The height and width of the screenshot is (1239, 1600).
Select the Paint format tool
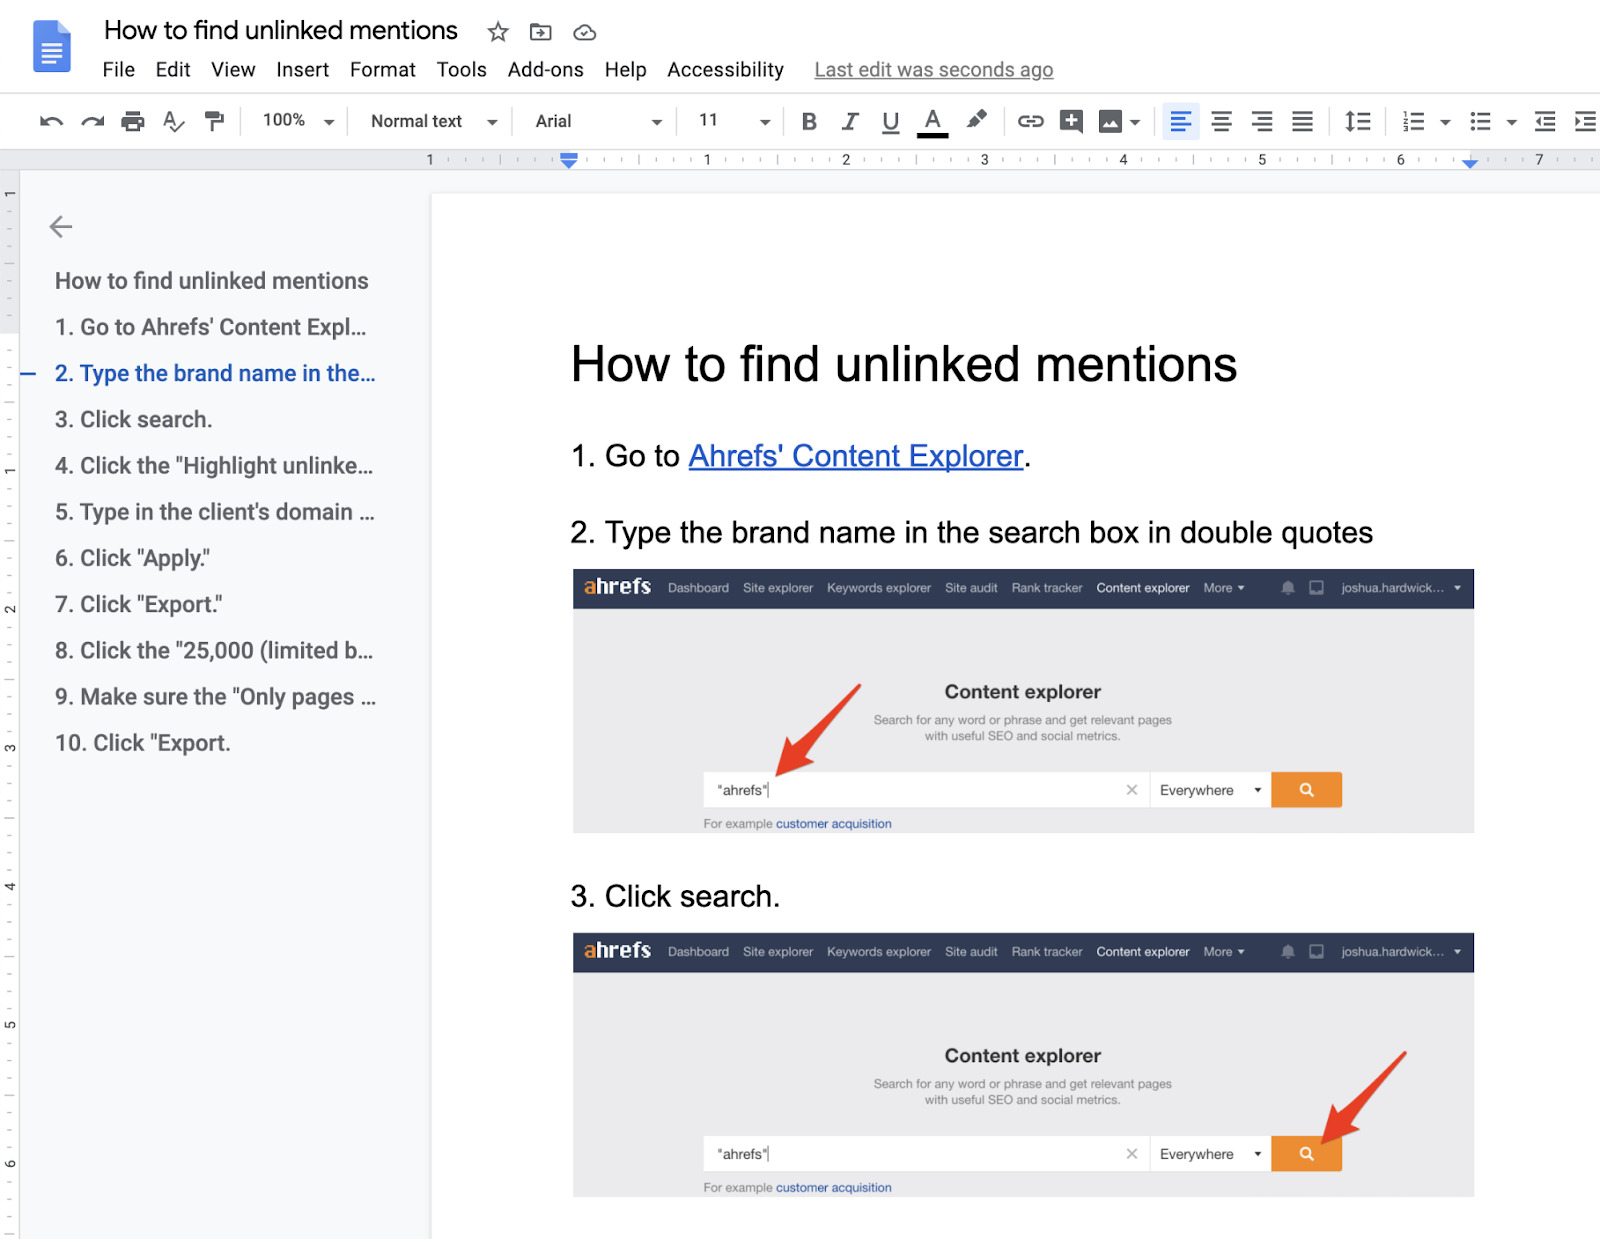pyautogui.click(x=214, y=122)
